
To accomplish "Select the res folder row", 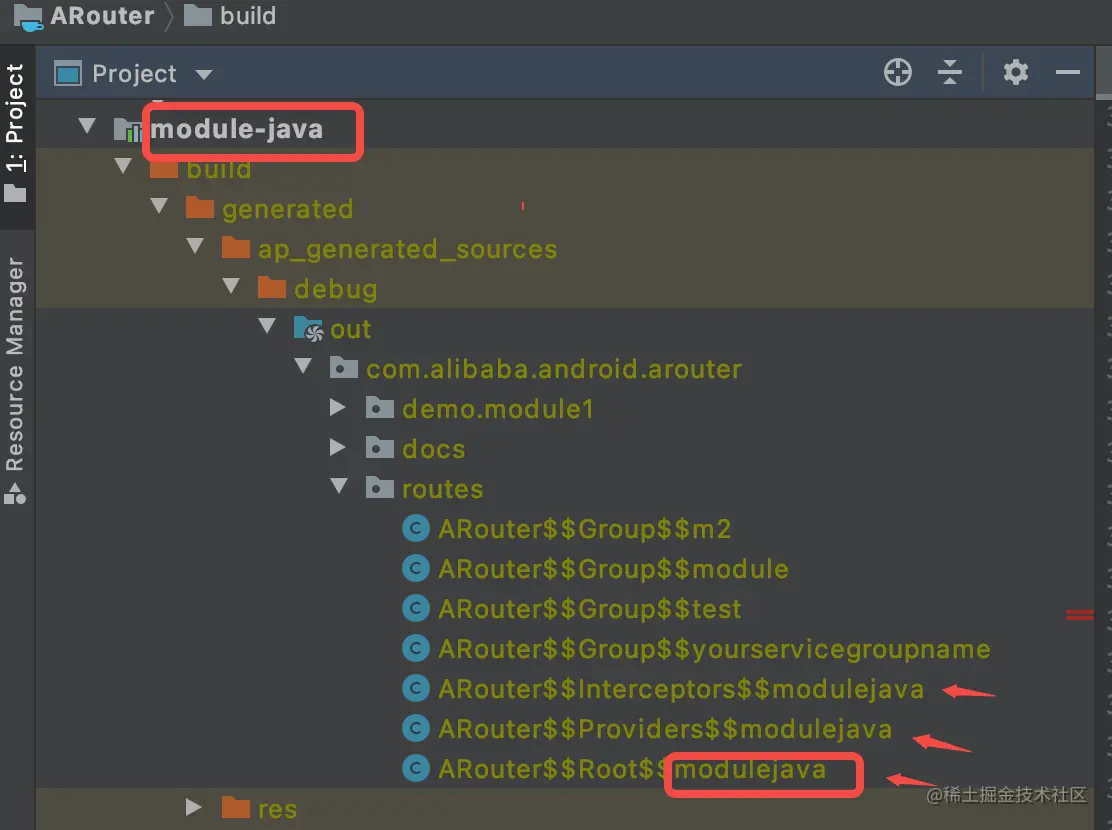I will tap(565, 809).
